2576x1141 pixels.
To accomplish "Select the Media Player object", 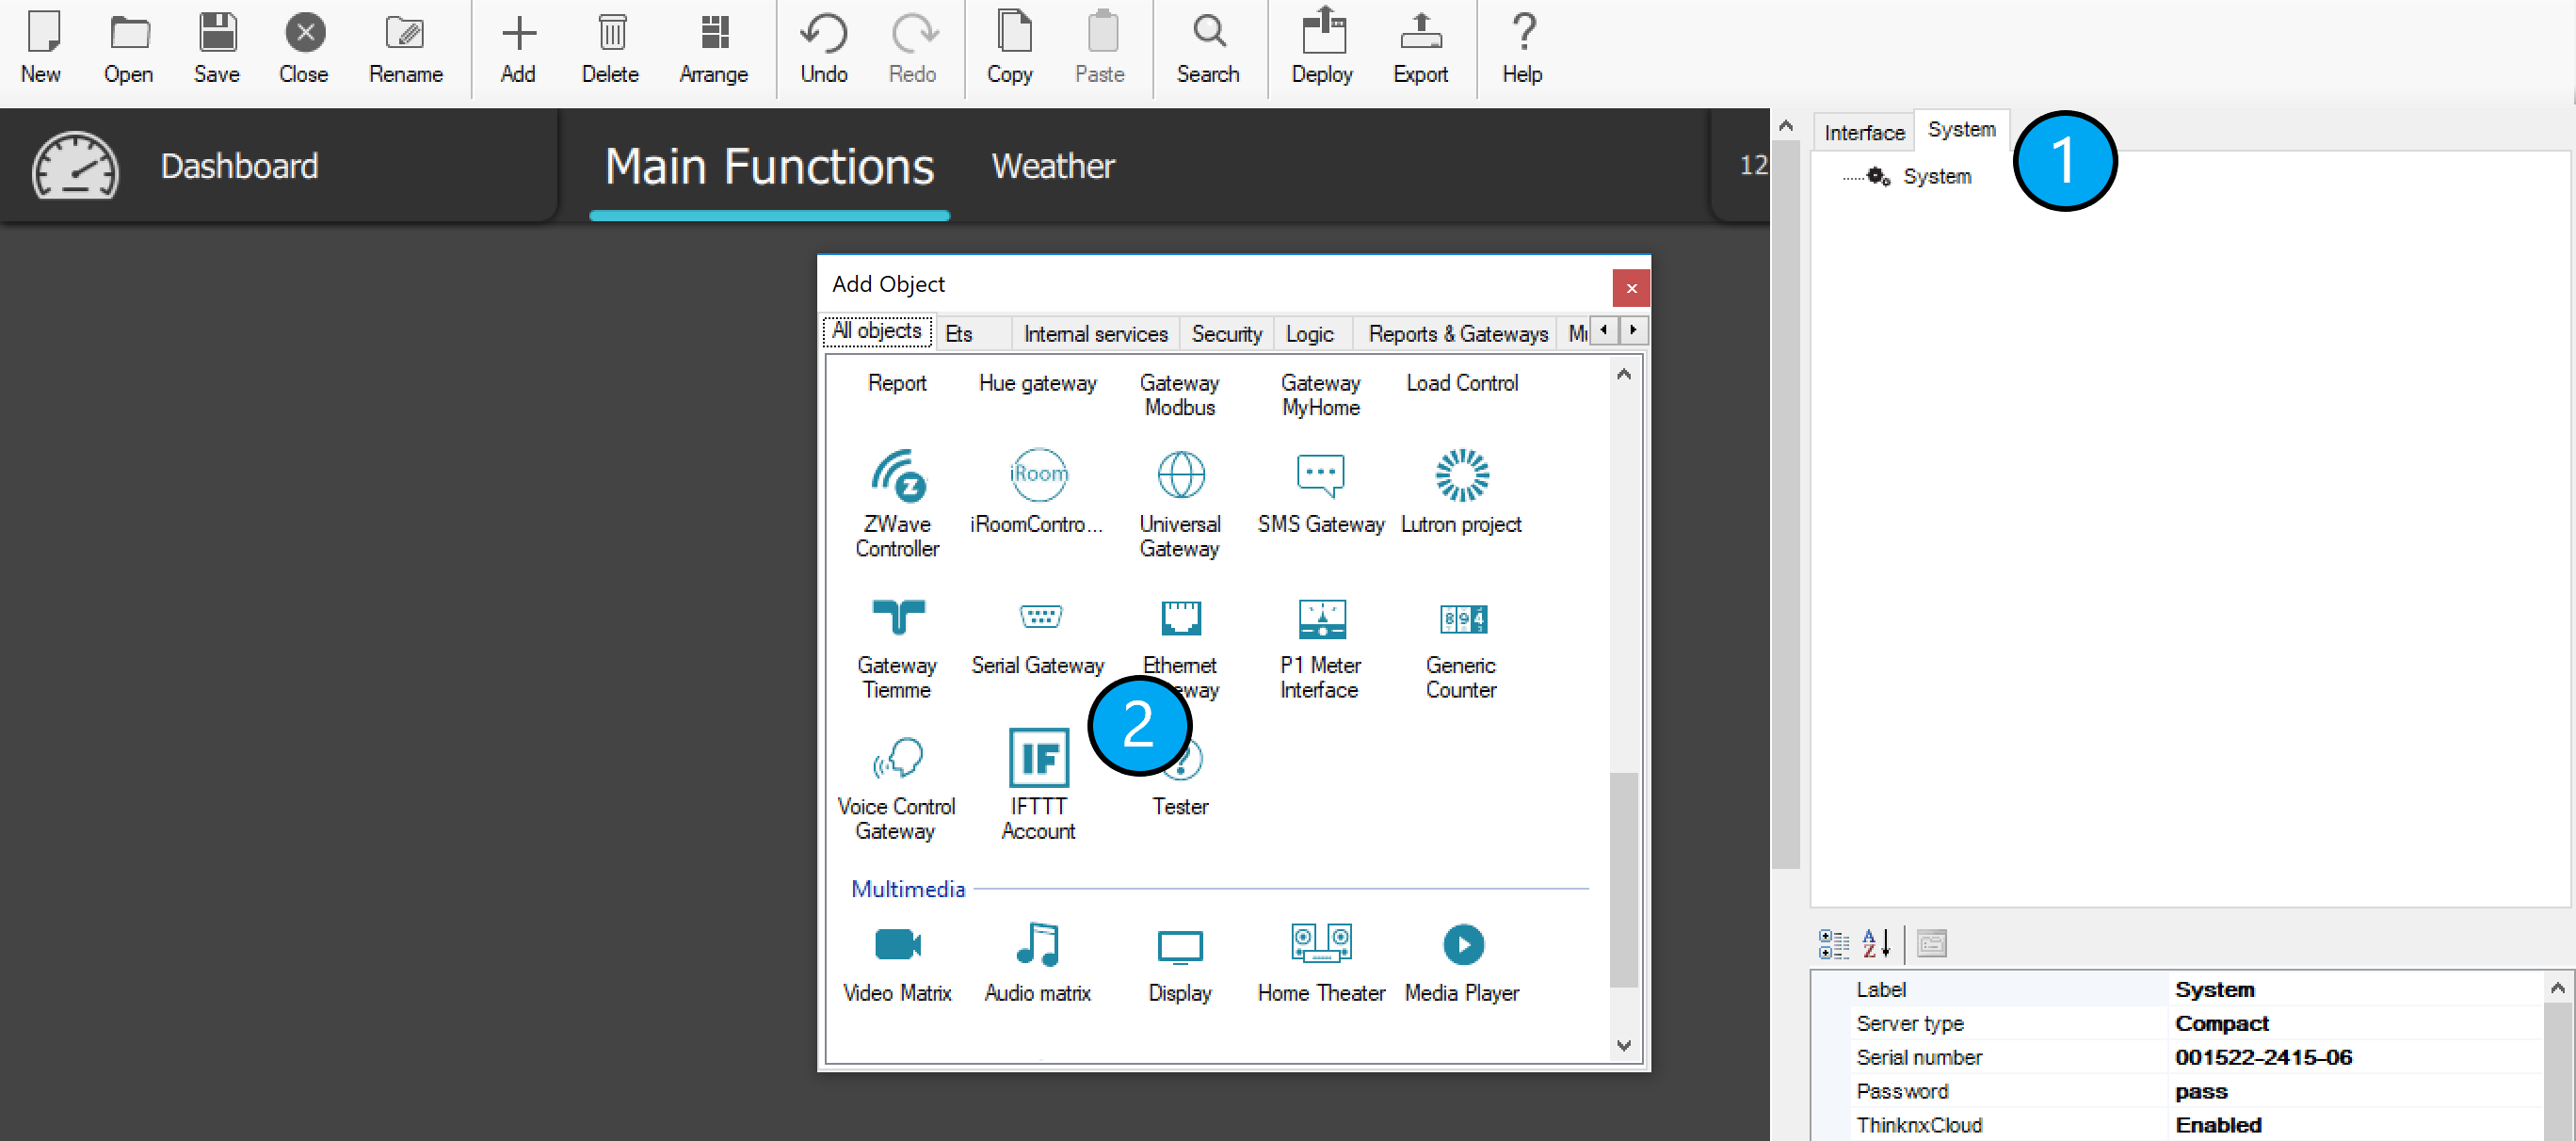I will 1462,945.
